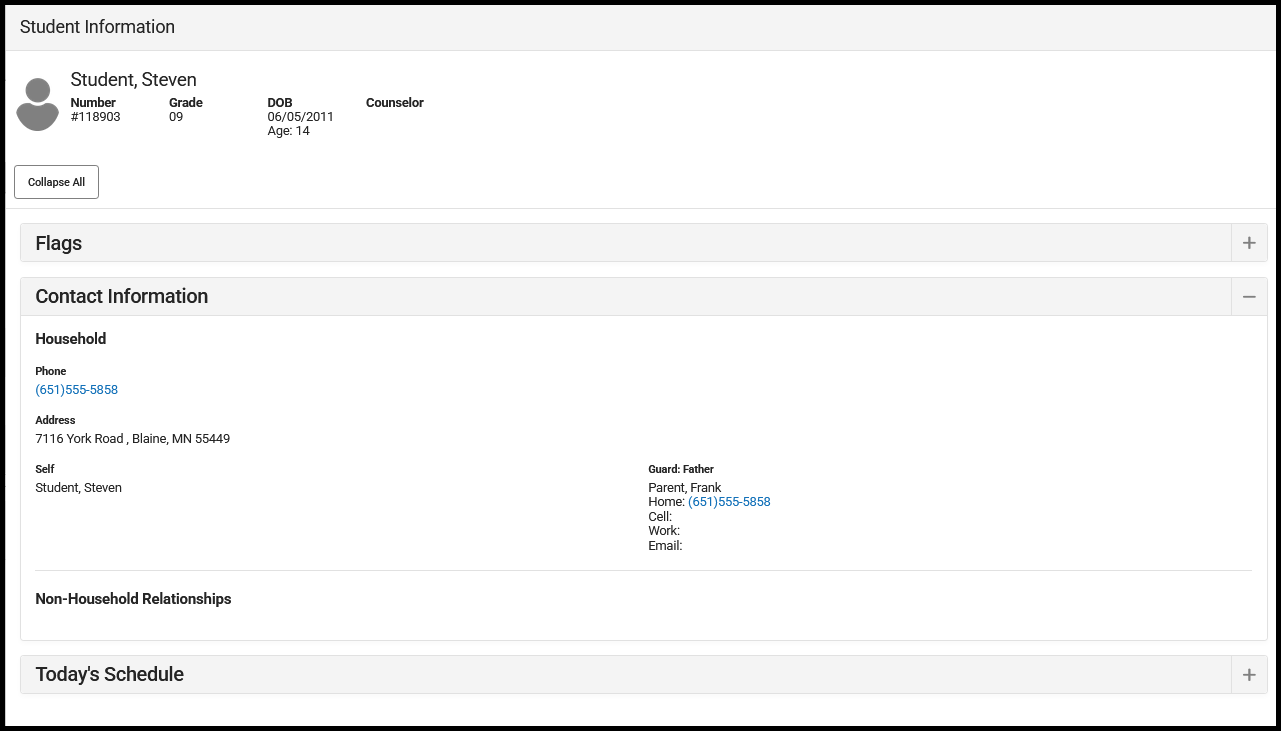Click the Household heading

click(x=70, y=339)
